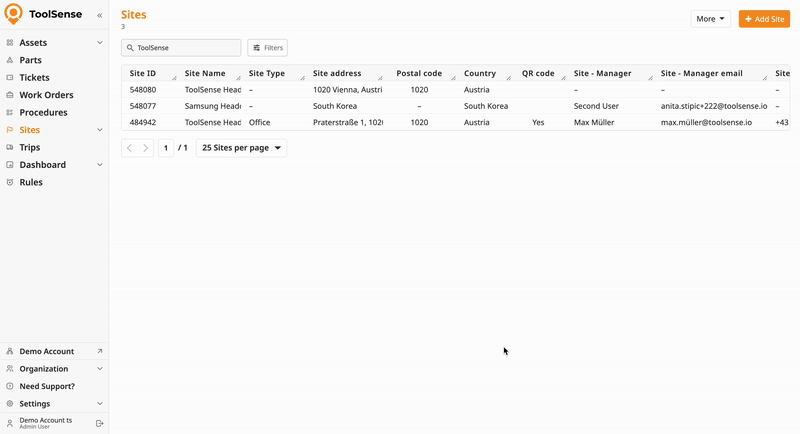Click the ToolSense search field
The width and height of the screenshot is (800, 434).
click(x=181, y=48)
